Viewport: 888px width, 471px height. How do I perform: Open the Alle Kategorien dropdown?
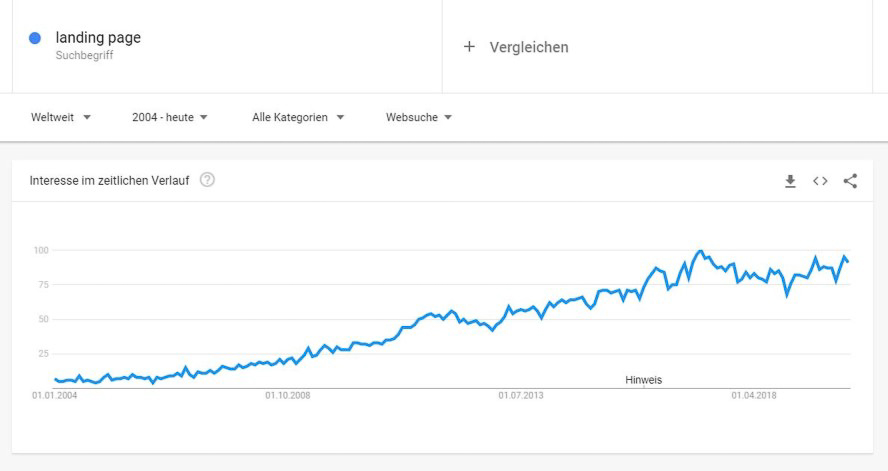pyautogui.click(x=298, y=117)
